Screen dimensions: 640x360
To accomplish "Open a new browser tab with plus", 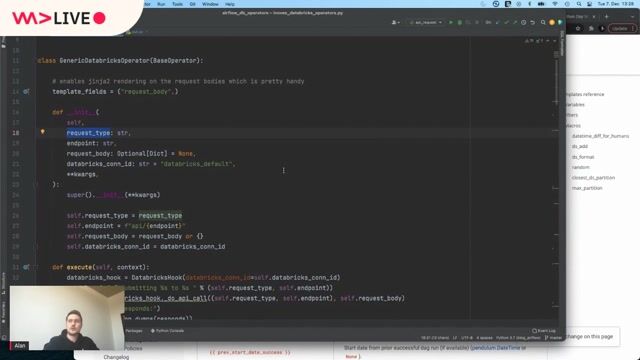I will 607,17.
